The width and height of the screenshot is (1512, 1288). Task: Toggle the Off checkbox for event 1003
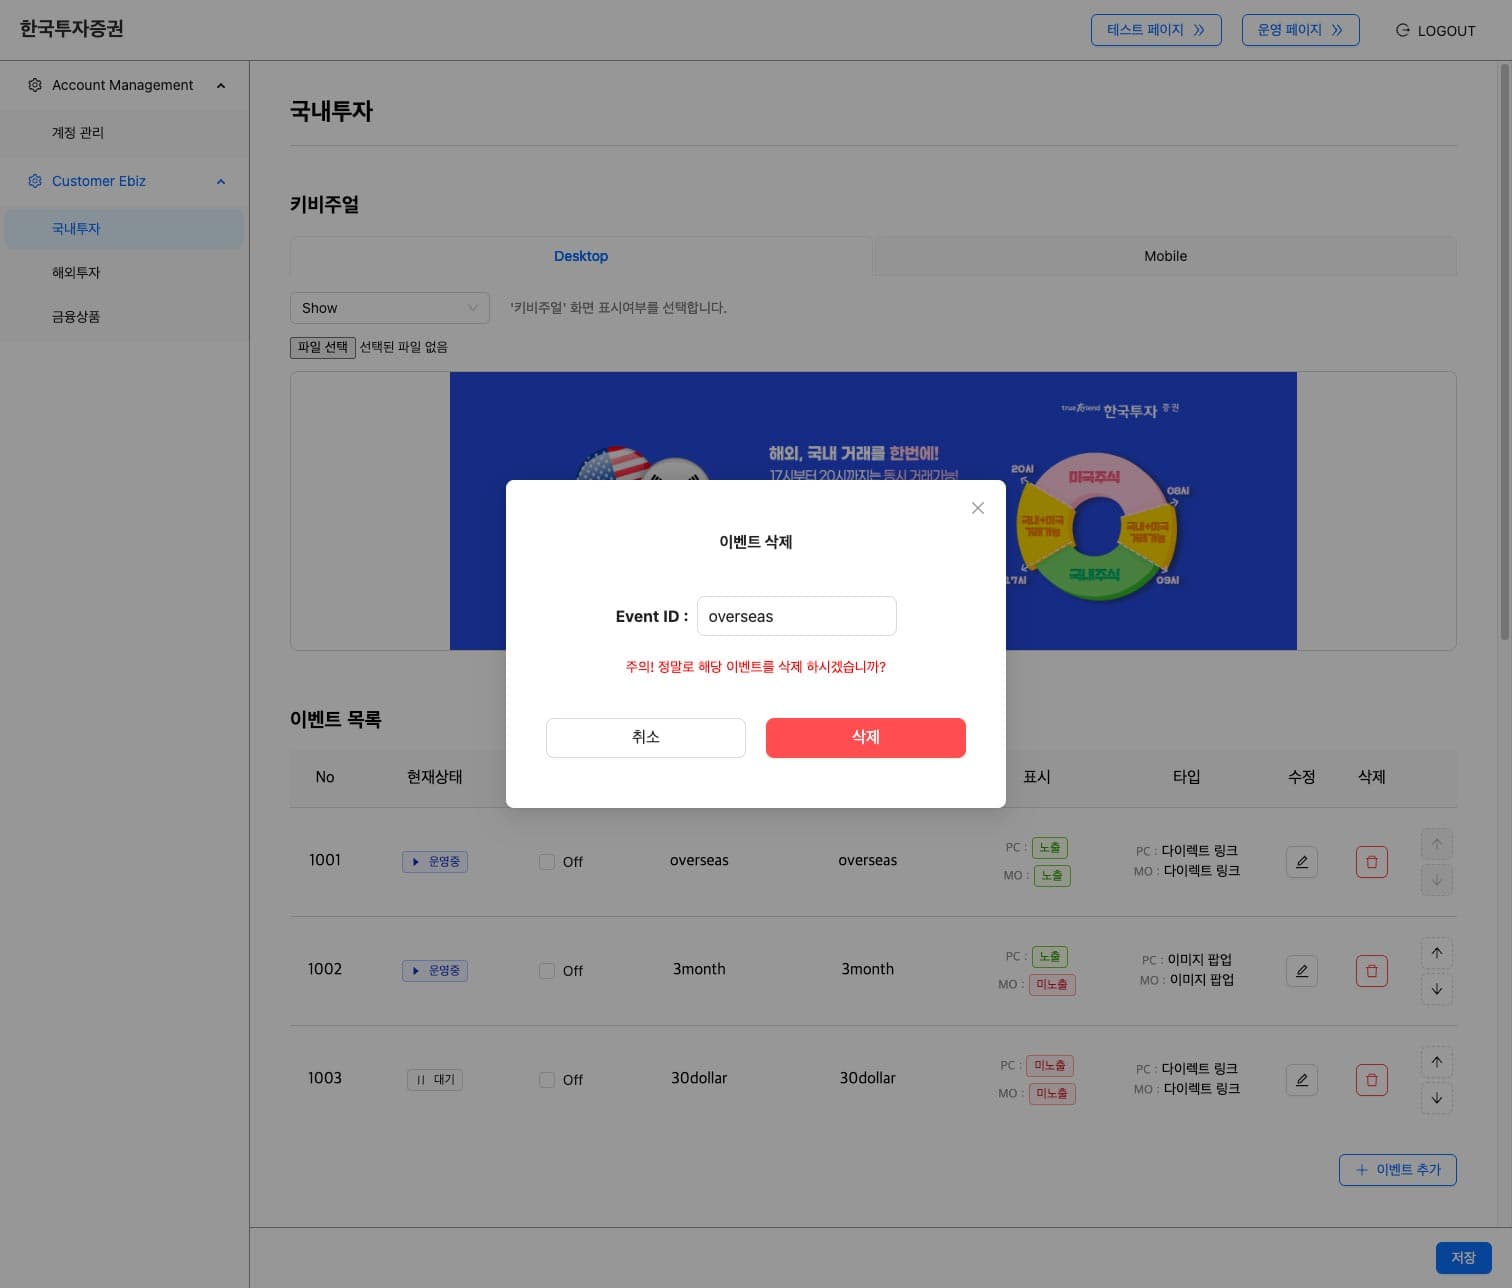547,1080
